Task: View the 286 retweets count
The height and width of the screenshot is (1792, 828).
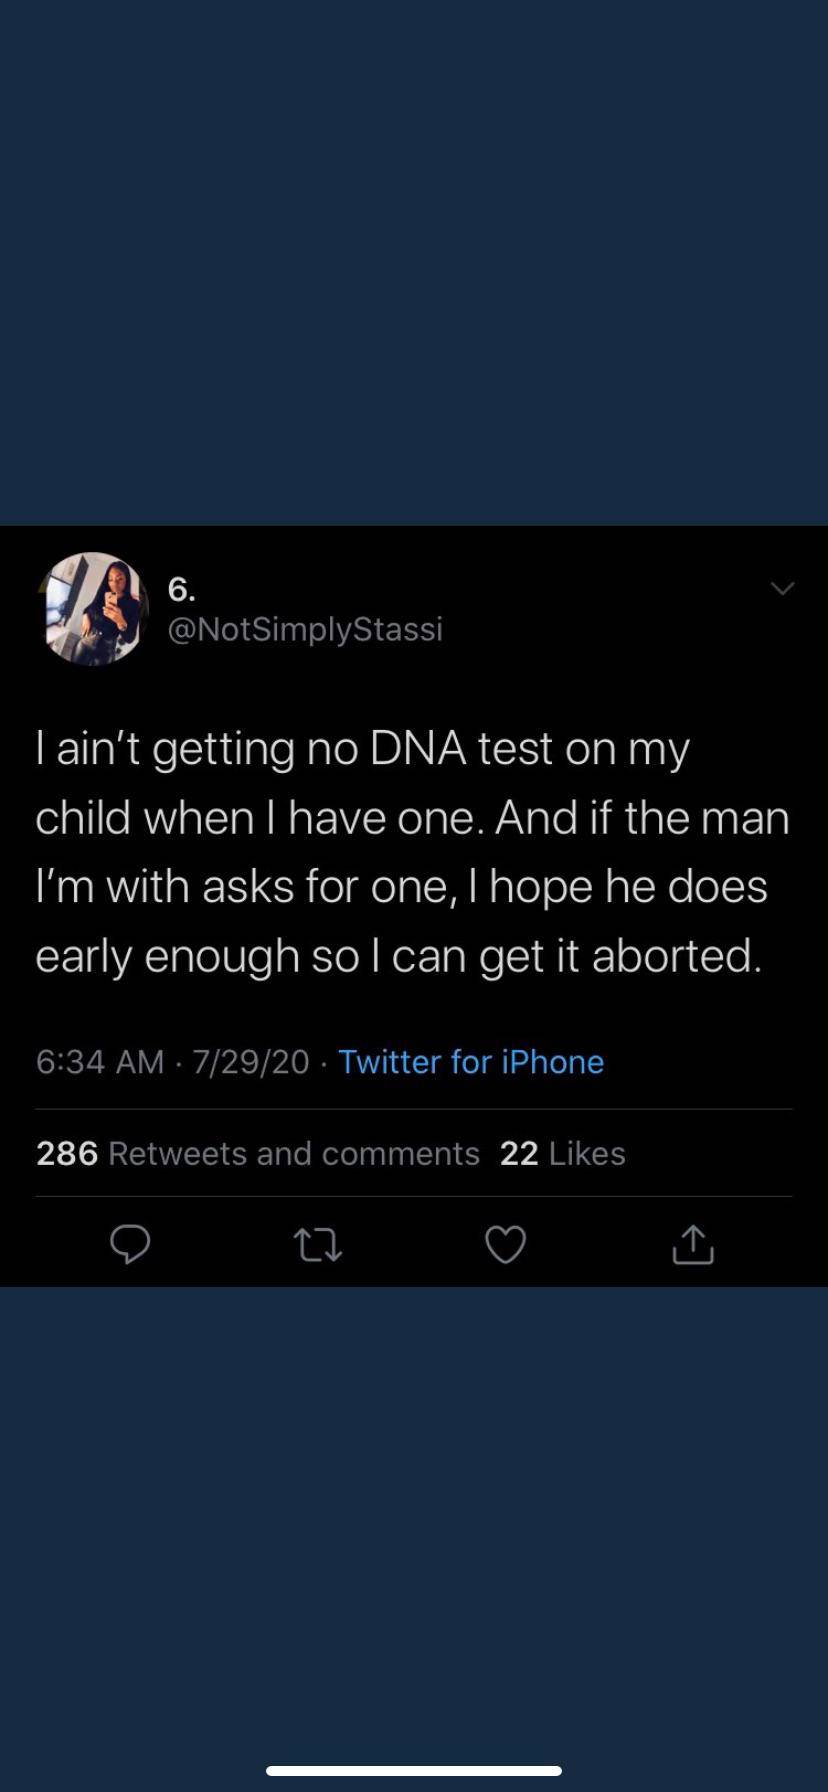Action: [67, 1153]
